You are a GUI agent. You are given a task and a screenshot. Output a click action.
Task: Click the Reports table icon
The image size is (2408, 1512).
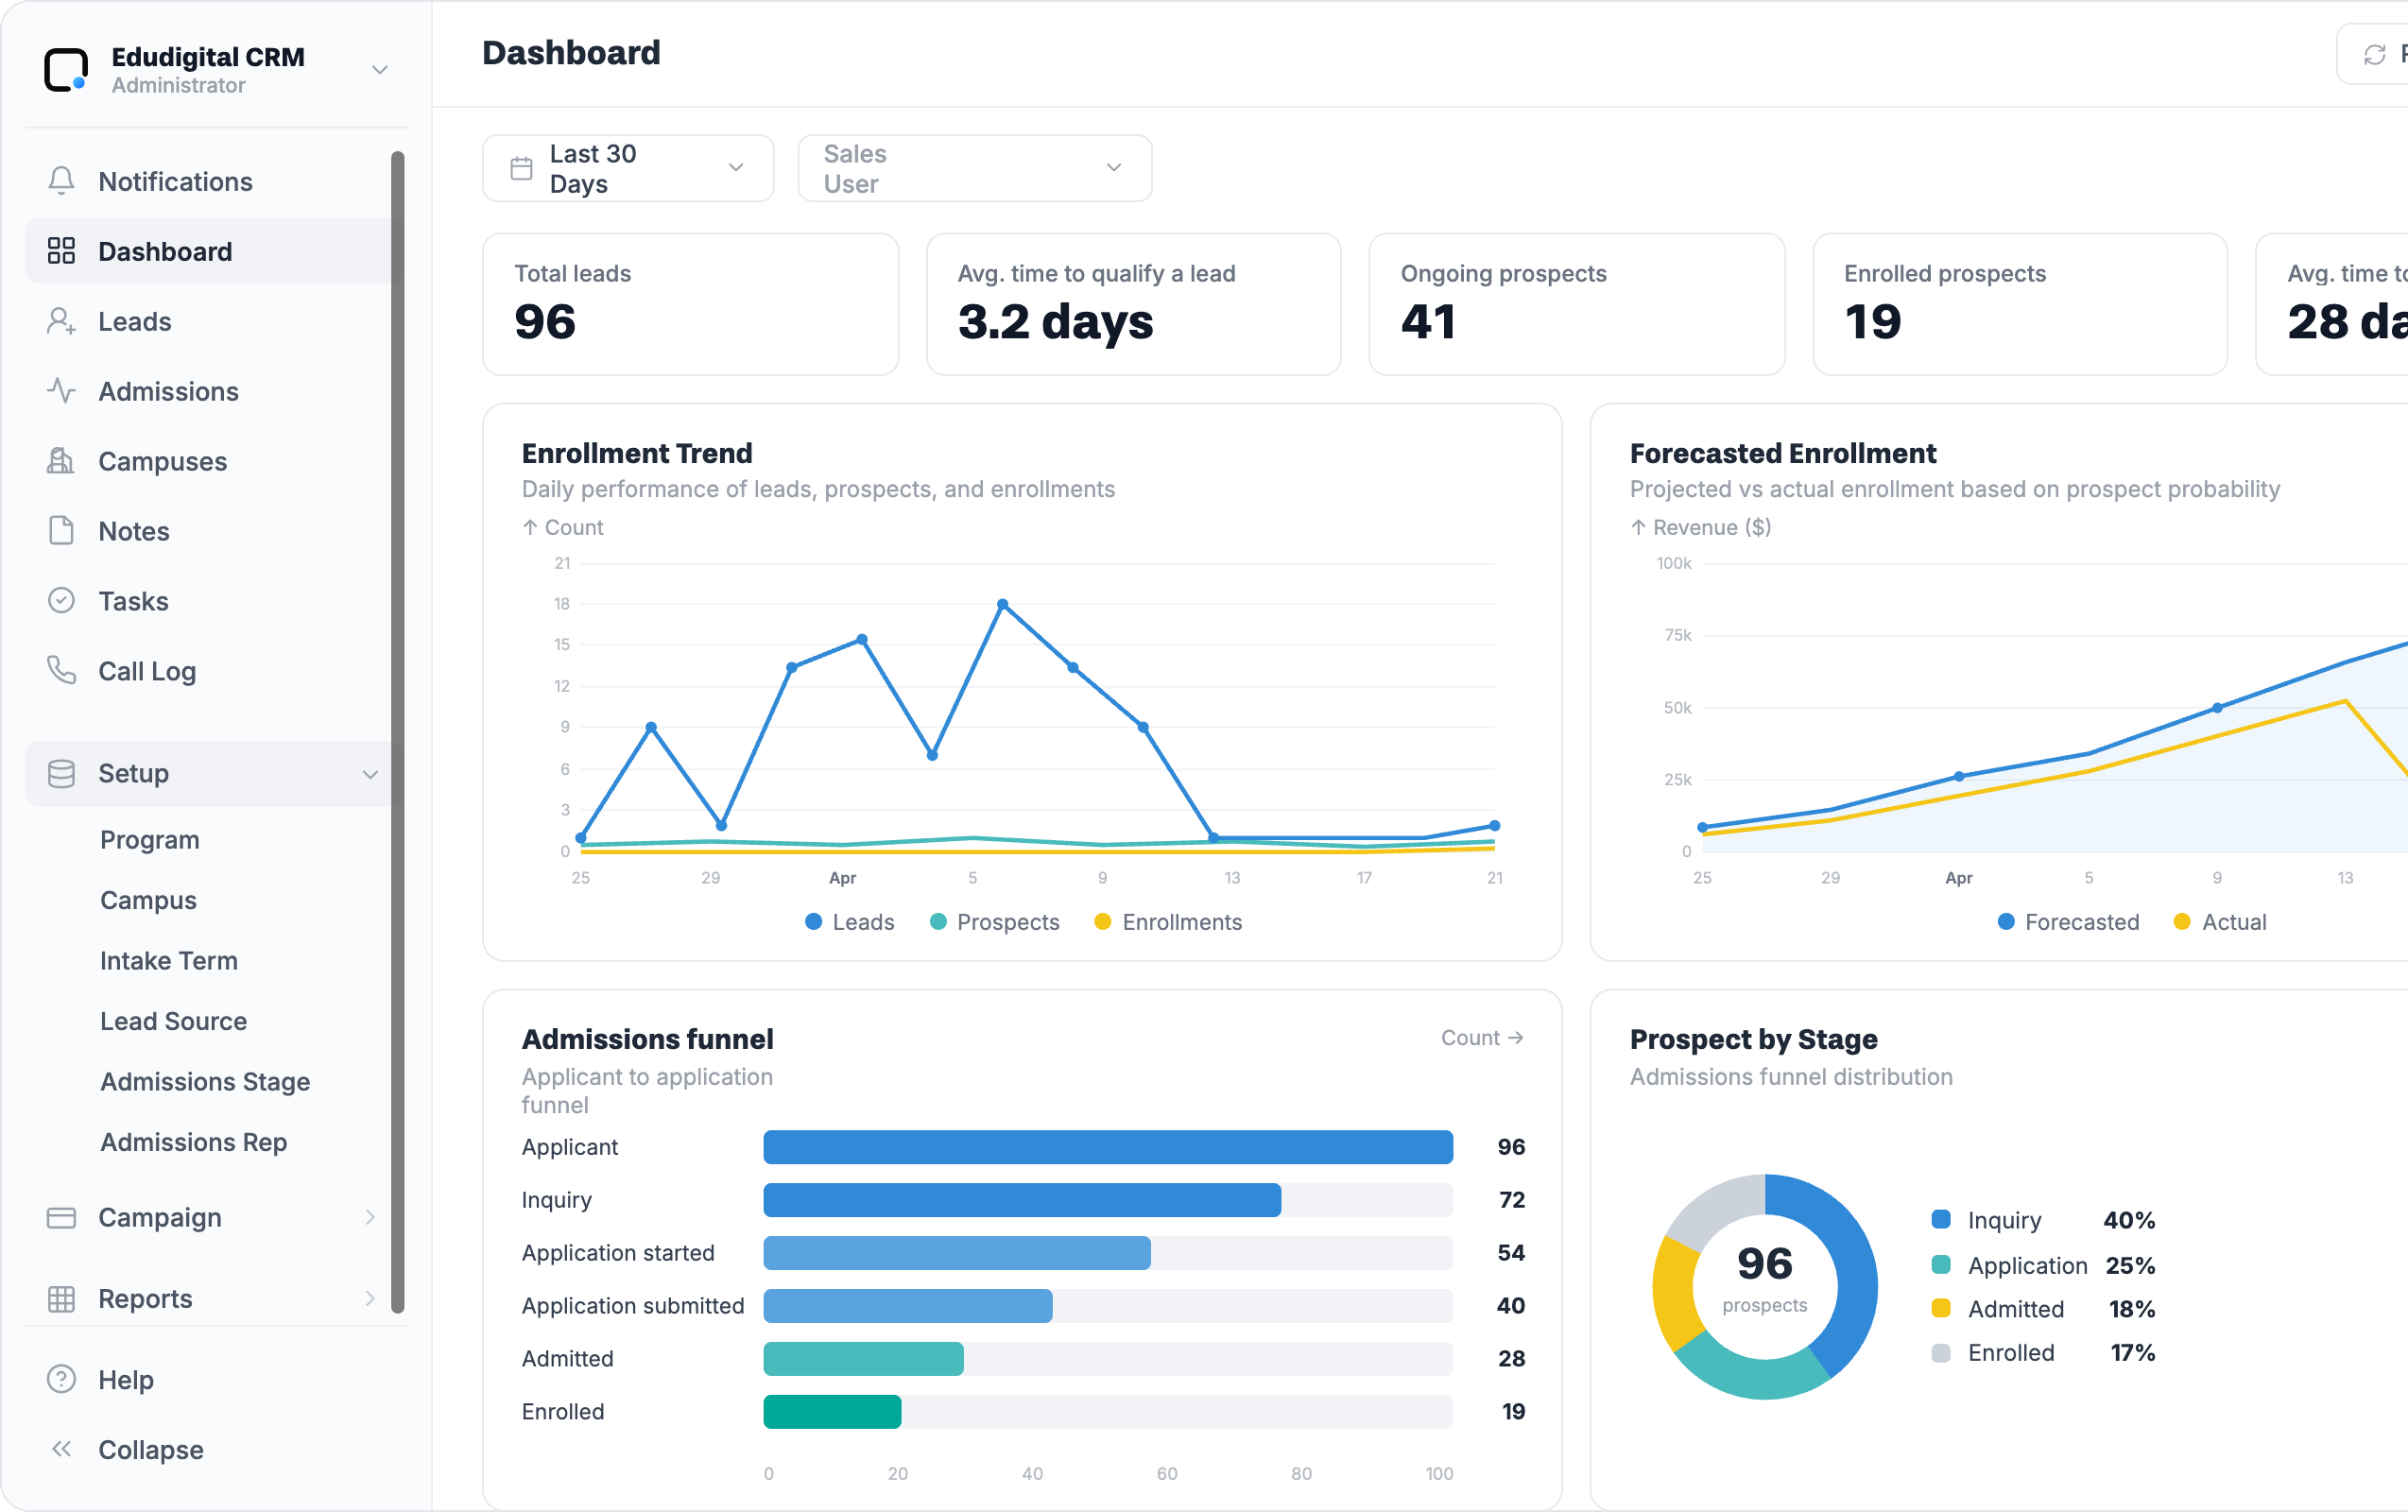pyautogui.click(x=61, y=1299)
